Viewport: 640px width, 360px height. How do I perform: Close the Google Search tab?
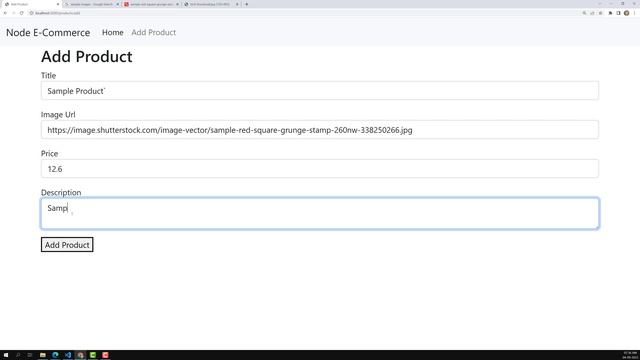point(118,4)
